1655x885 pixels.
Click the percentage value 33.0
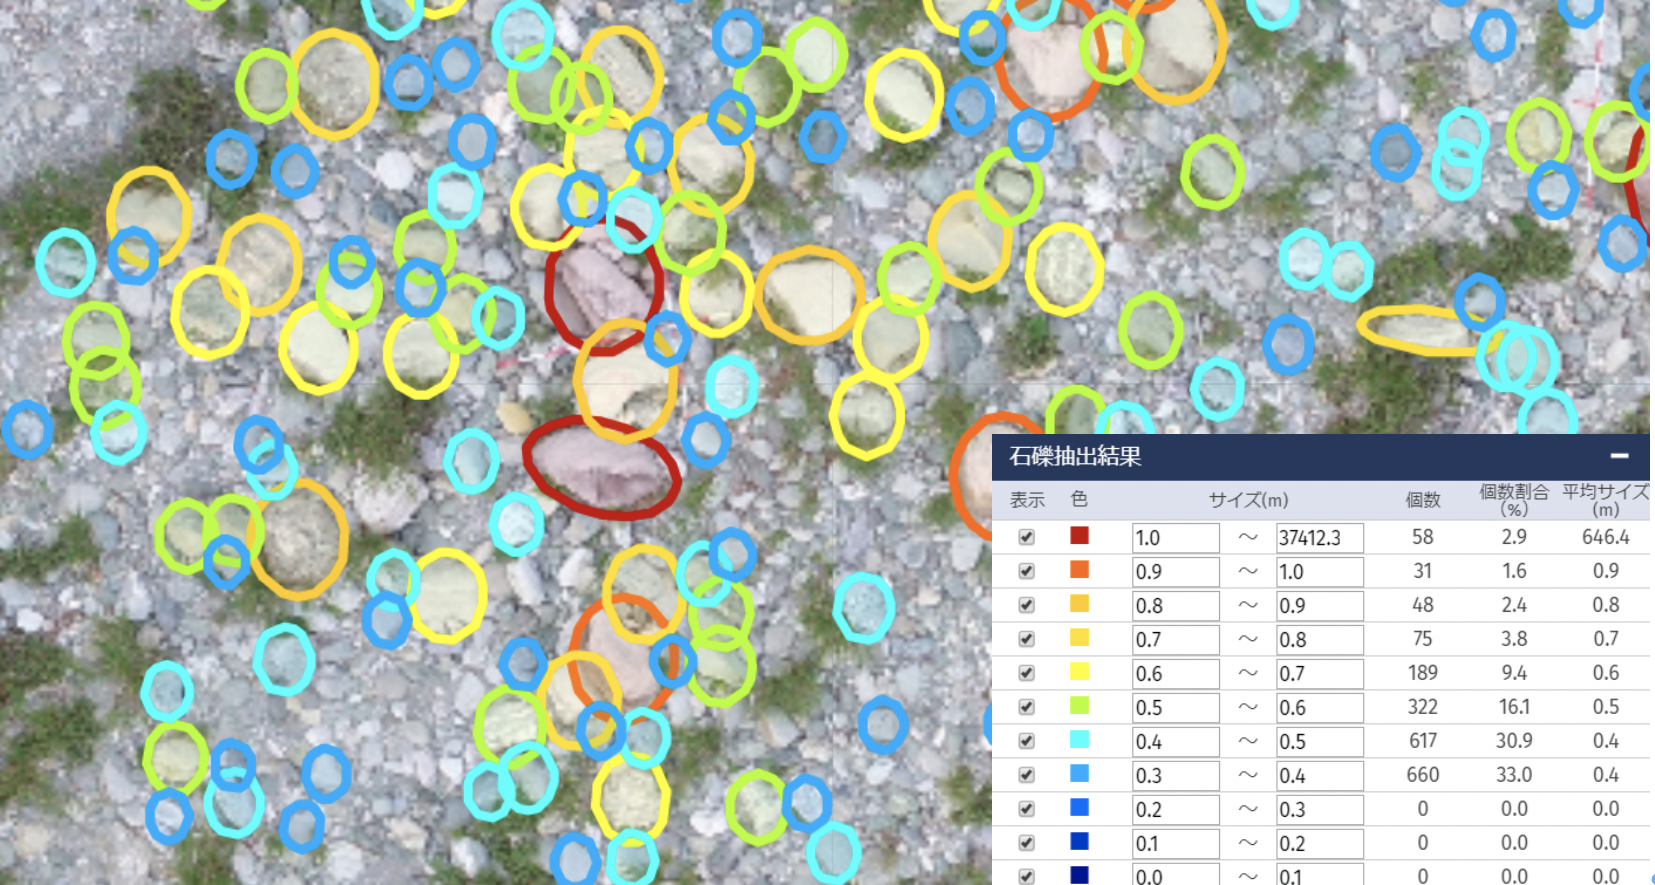(1514, 775)
